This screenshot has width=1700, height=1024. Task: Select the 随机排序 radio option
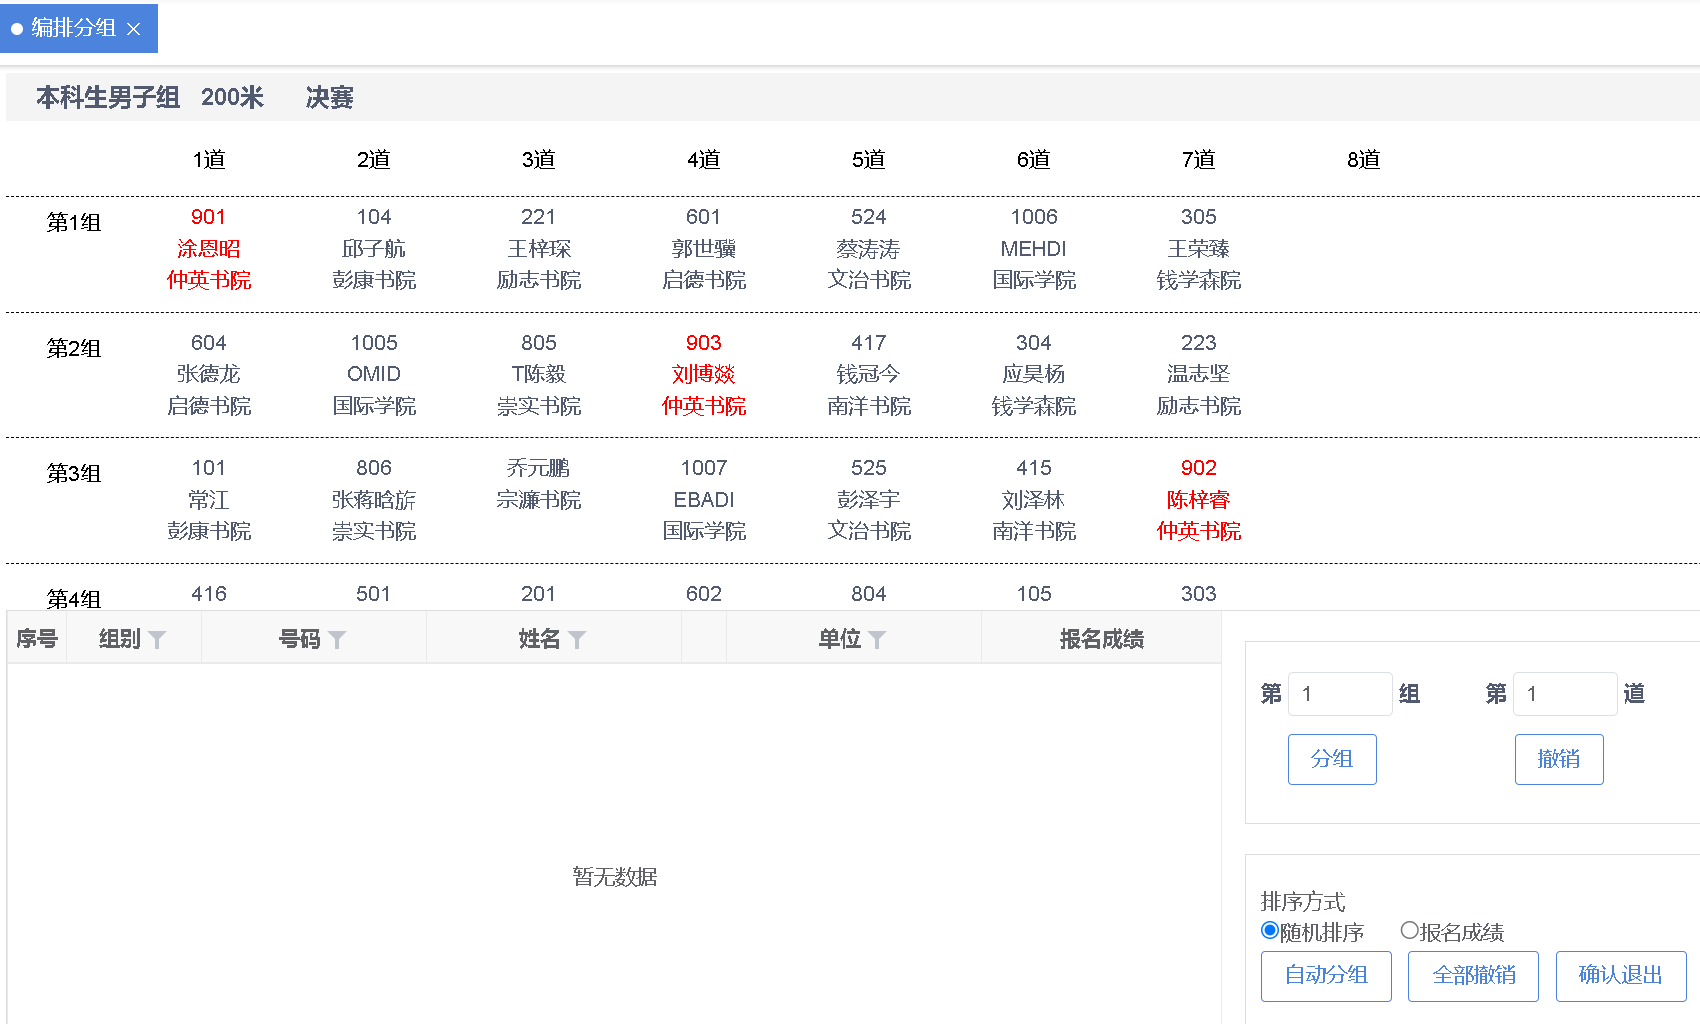1270,931
